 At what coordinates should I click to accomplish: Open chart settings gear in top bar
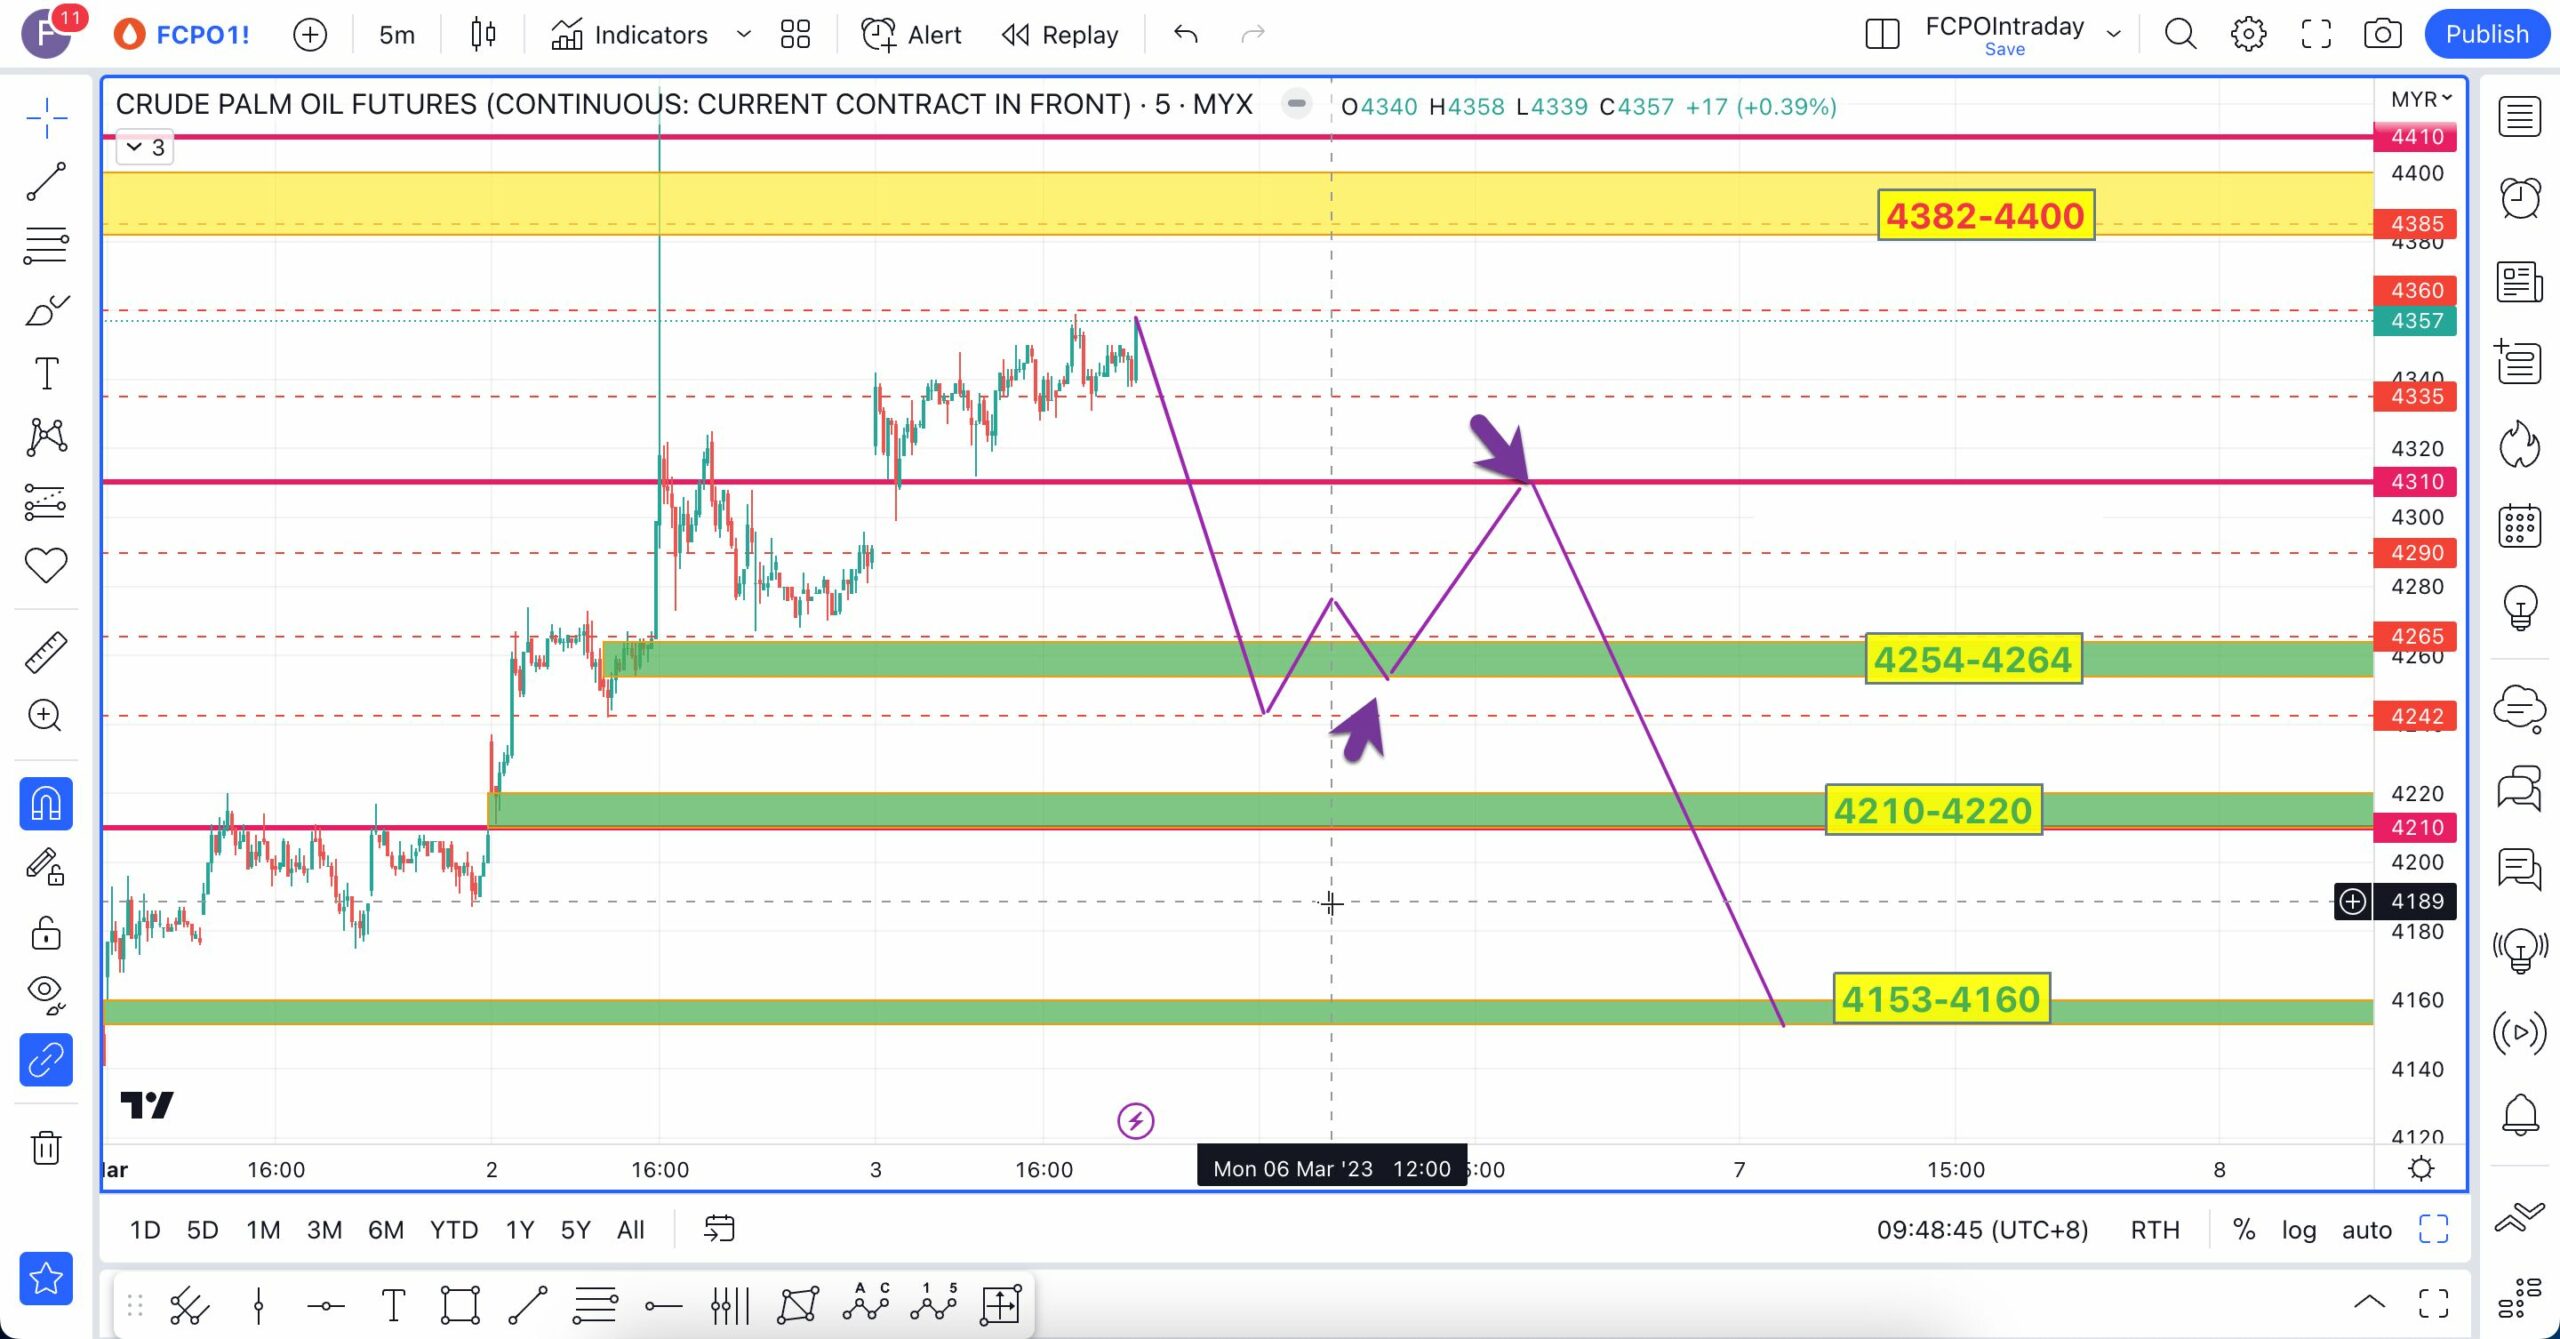click(x=2248, y=34)
